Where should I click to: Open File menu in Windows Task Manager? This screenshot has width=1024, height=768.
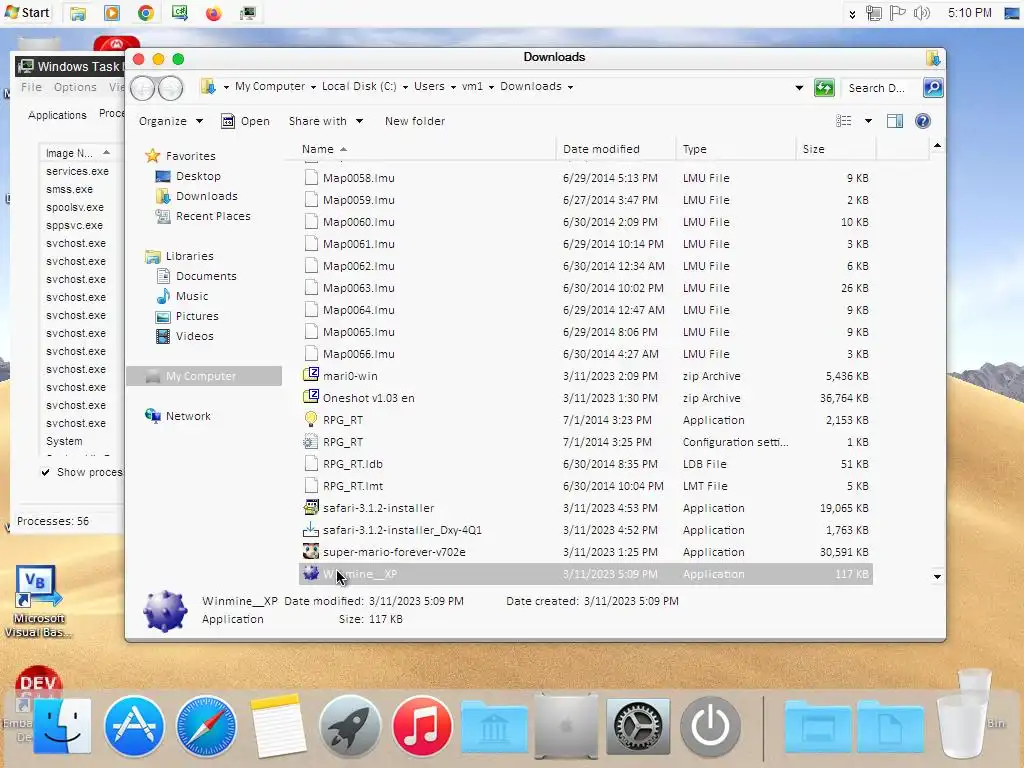click(31, 87)
